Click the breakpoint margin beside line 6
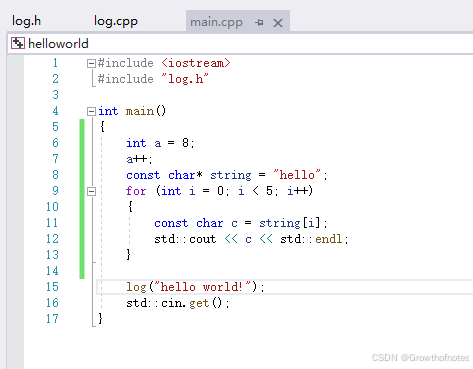The width and height of the screenshot is (473, 369). coord(15,143)
